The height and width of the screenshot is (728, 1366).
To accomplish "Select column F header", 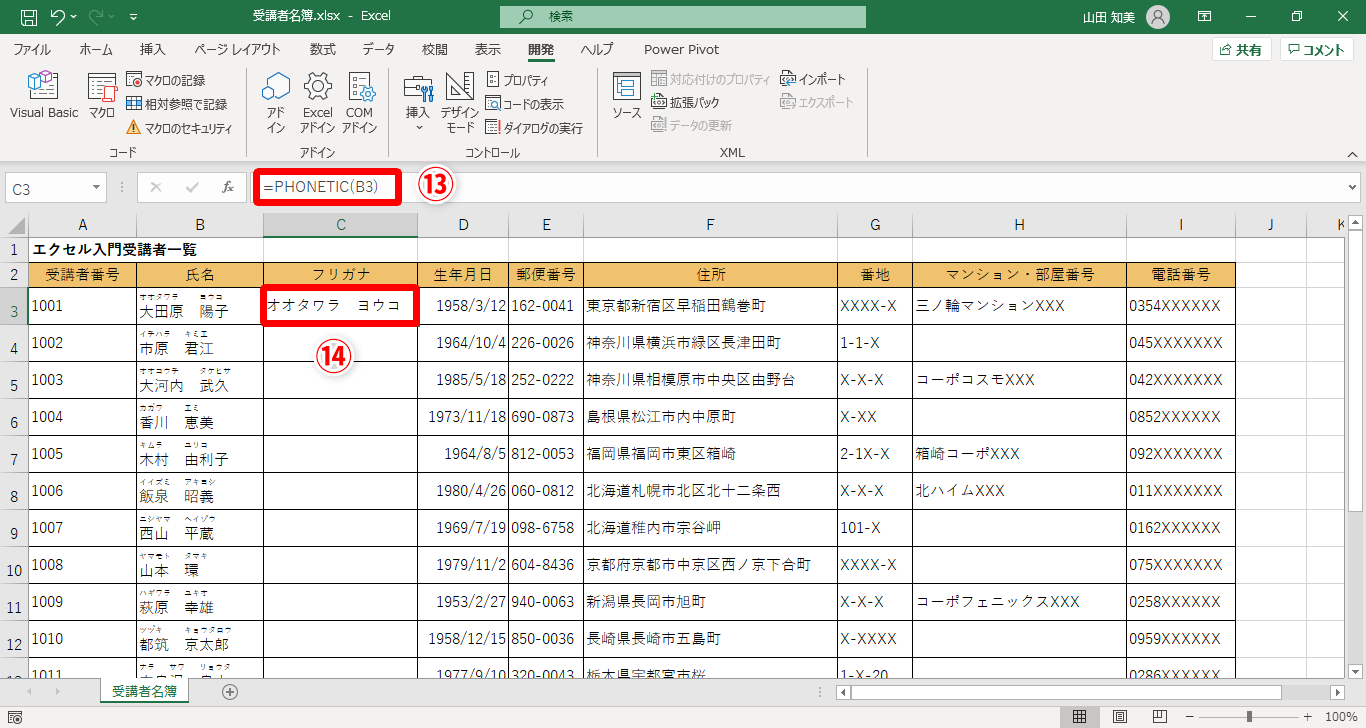I will [710, 225].
